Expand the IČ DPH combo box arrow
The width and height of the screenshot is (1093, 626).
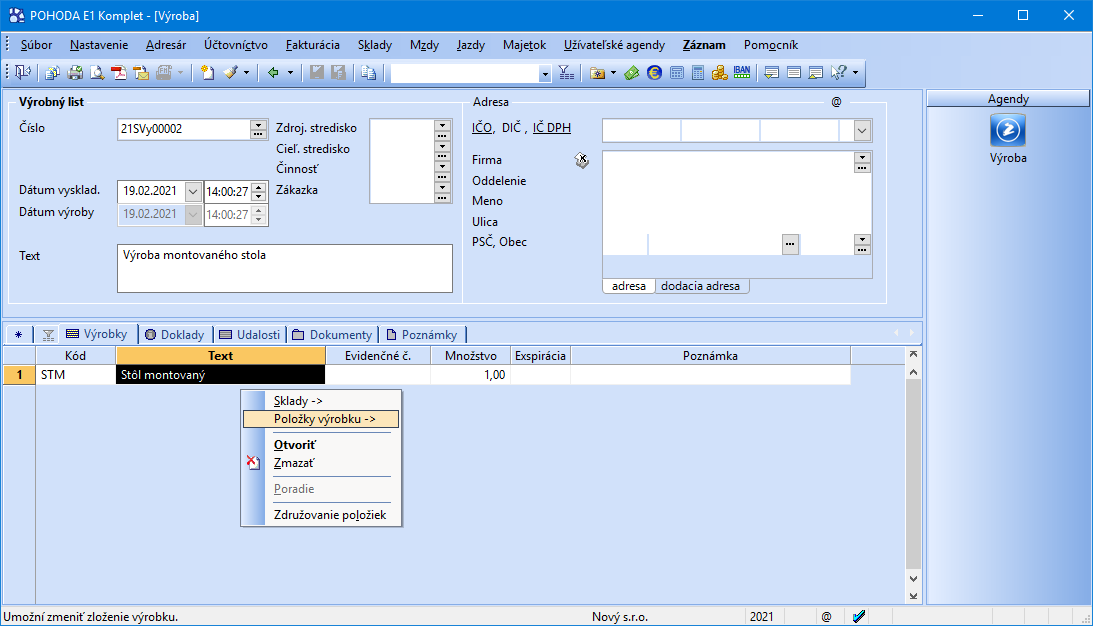tap(862, 131)
